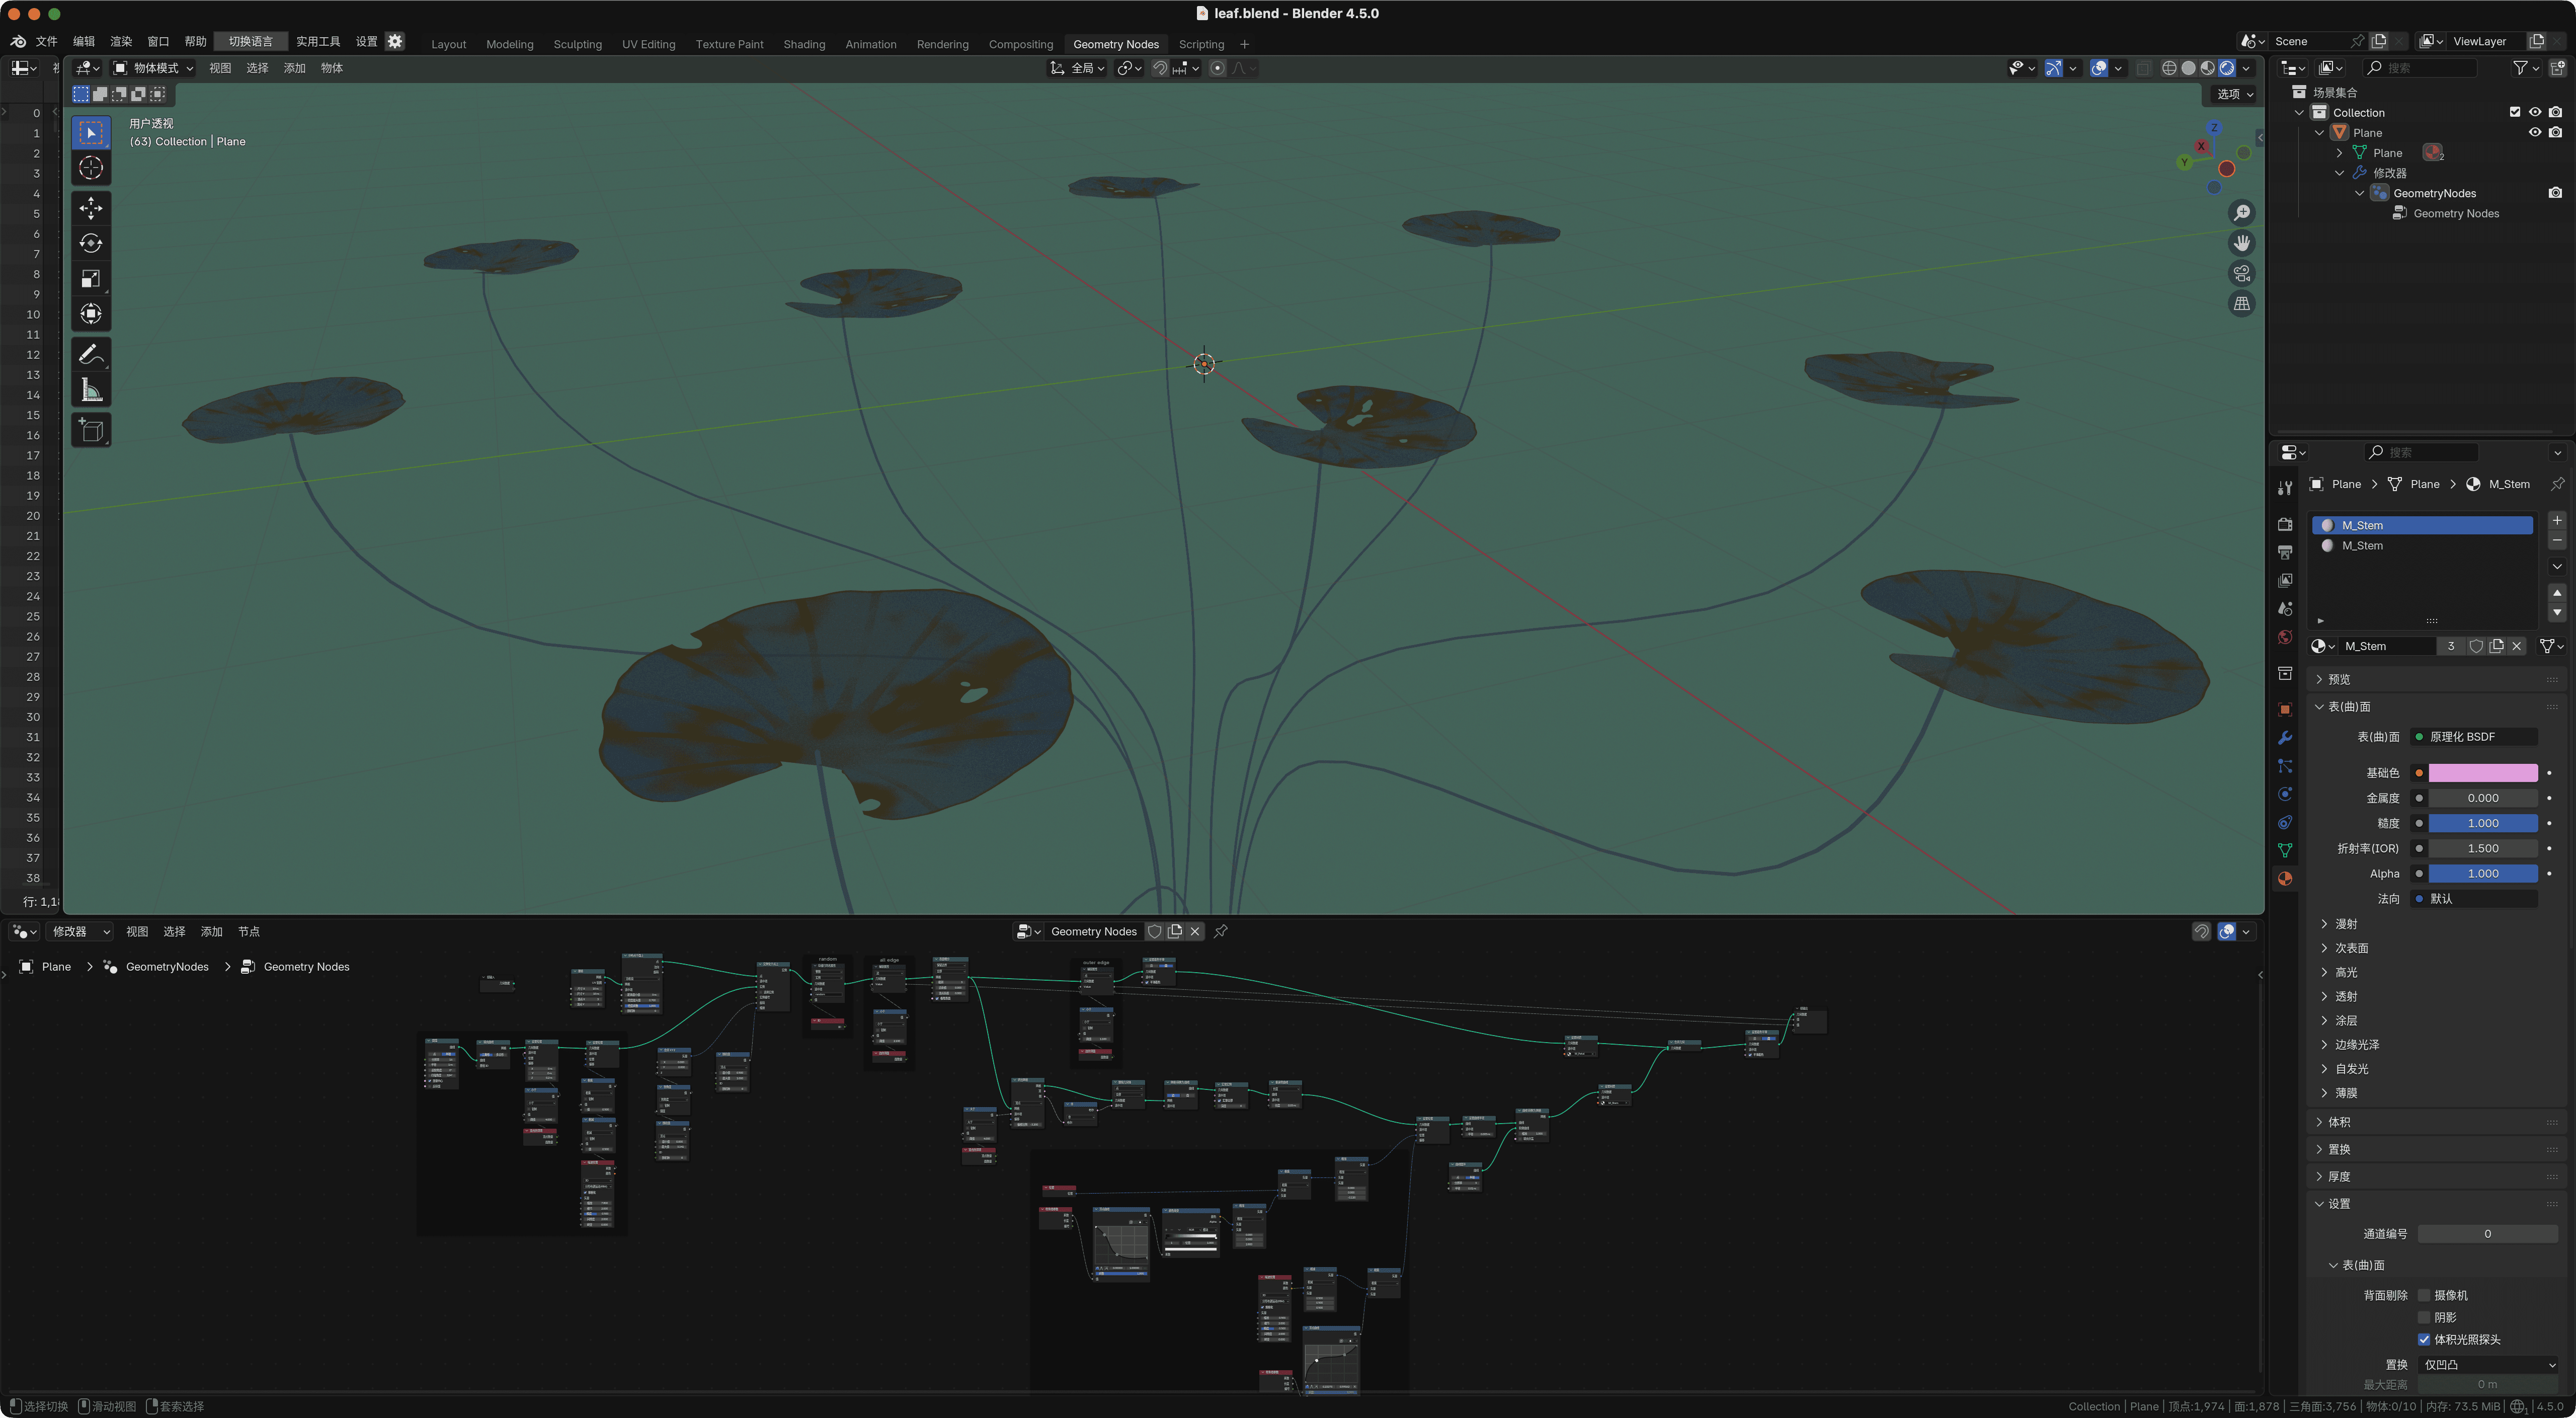2576x1418 pixels.
Task: Click the 切换语言 button
Action: click(x=250, y=41)
